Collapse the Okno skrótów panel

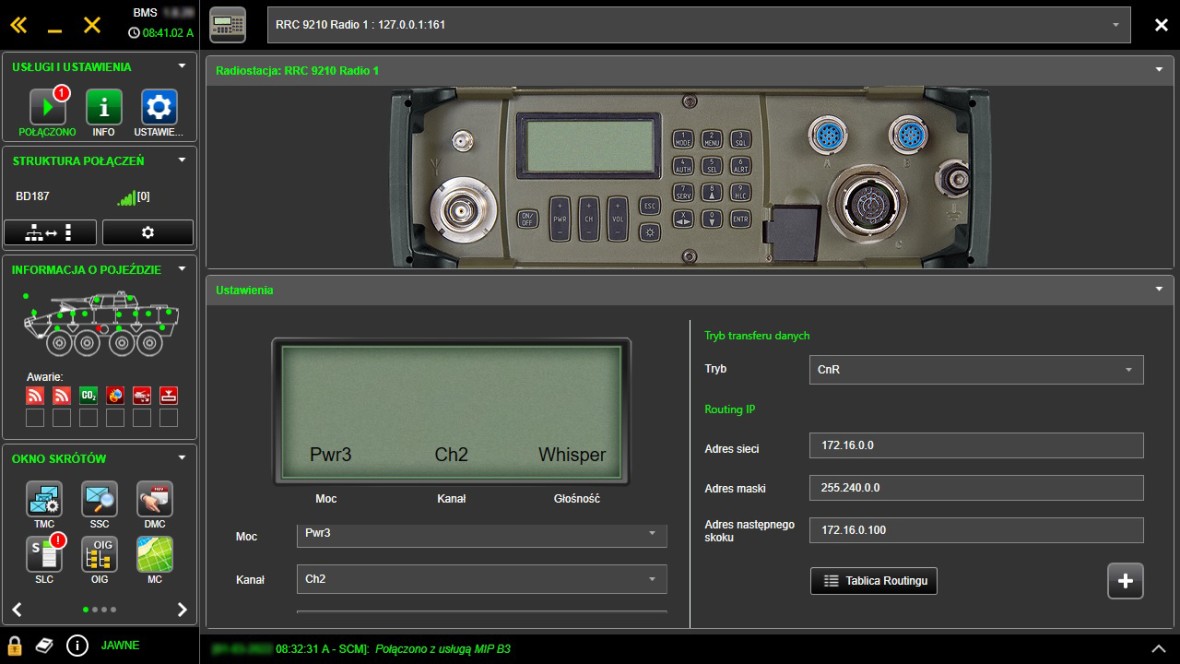click(181, 458)
